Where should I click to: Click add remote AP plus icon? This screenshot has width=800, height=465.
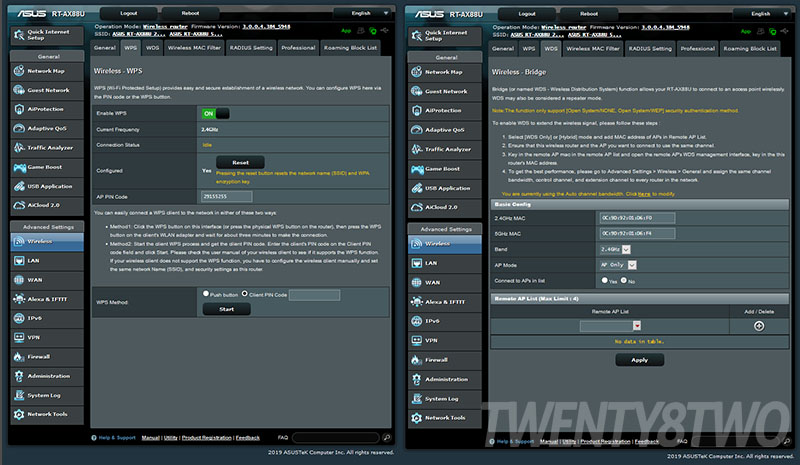tap(759, 326)
